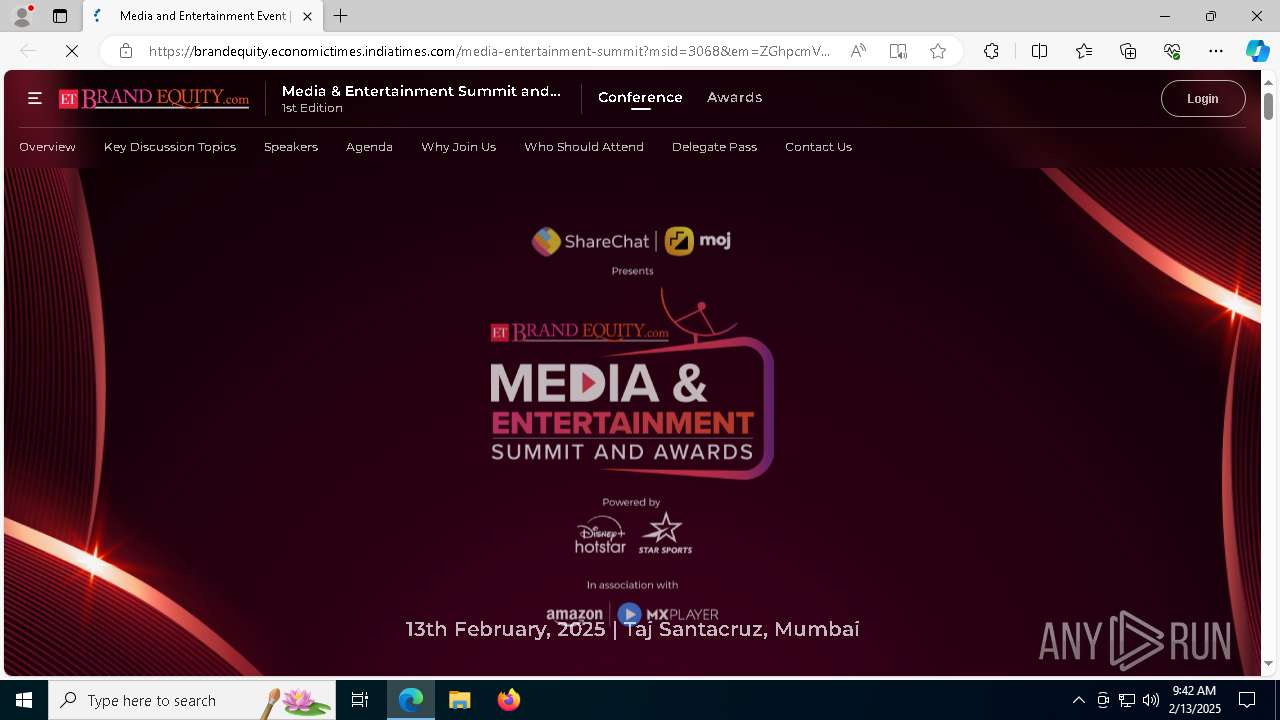The width and height of the screenshot is (1280, 720).
Task: Activate Read aloud icon
Action: tap(858, 51)
